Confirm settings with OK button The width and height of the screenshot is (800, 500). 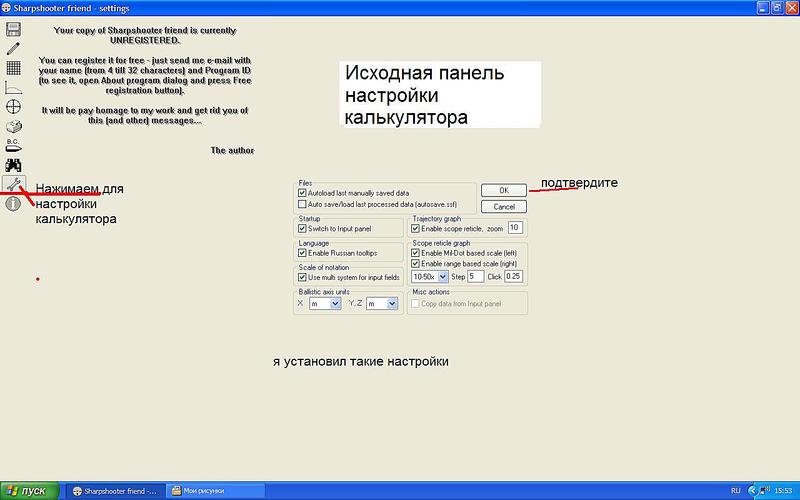coord(504,190)
